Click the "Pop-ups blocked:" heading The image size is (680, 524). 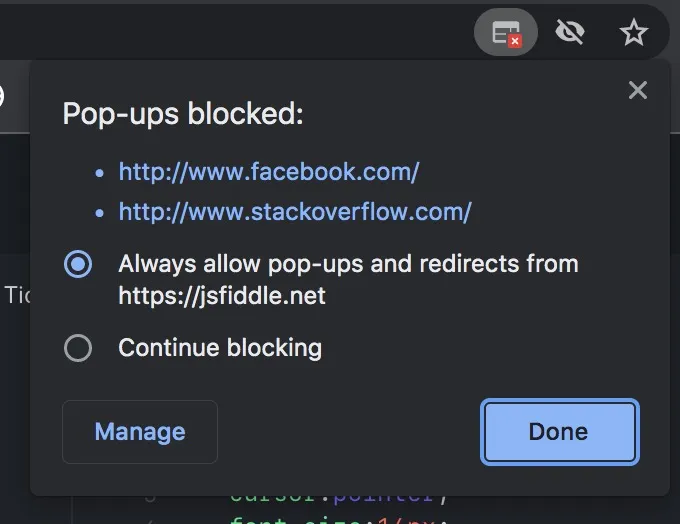[x=183, y=114]
